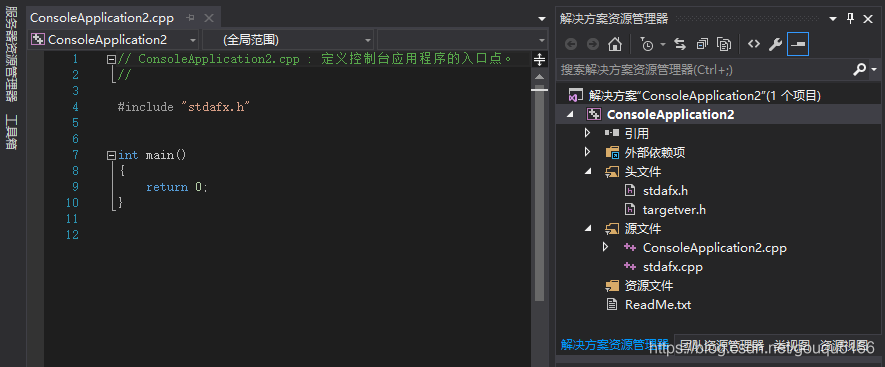Image resolution: width=885 pixels, height=367 pixels.
Task: Click the pending changes filter clock icon
Action: 647,44
